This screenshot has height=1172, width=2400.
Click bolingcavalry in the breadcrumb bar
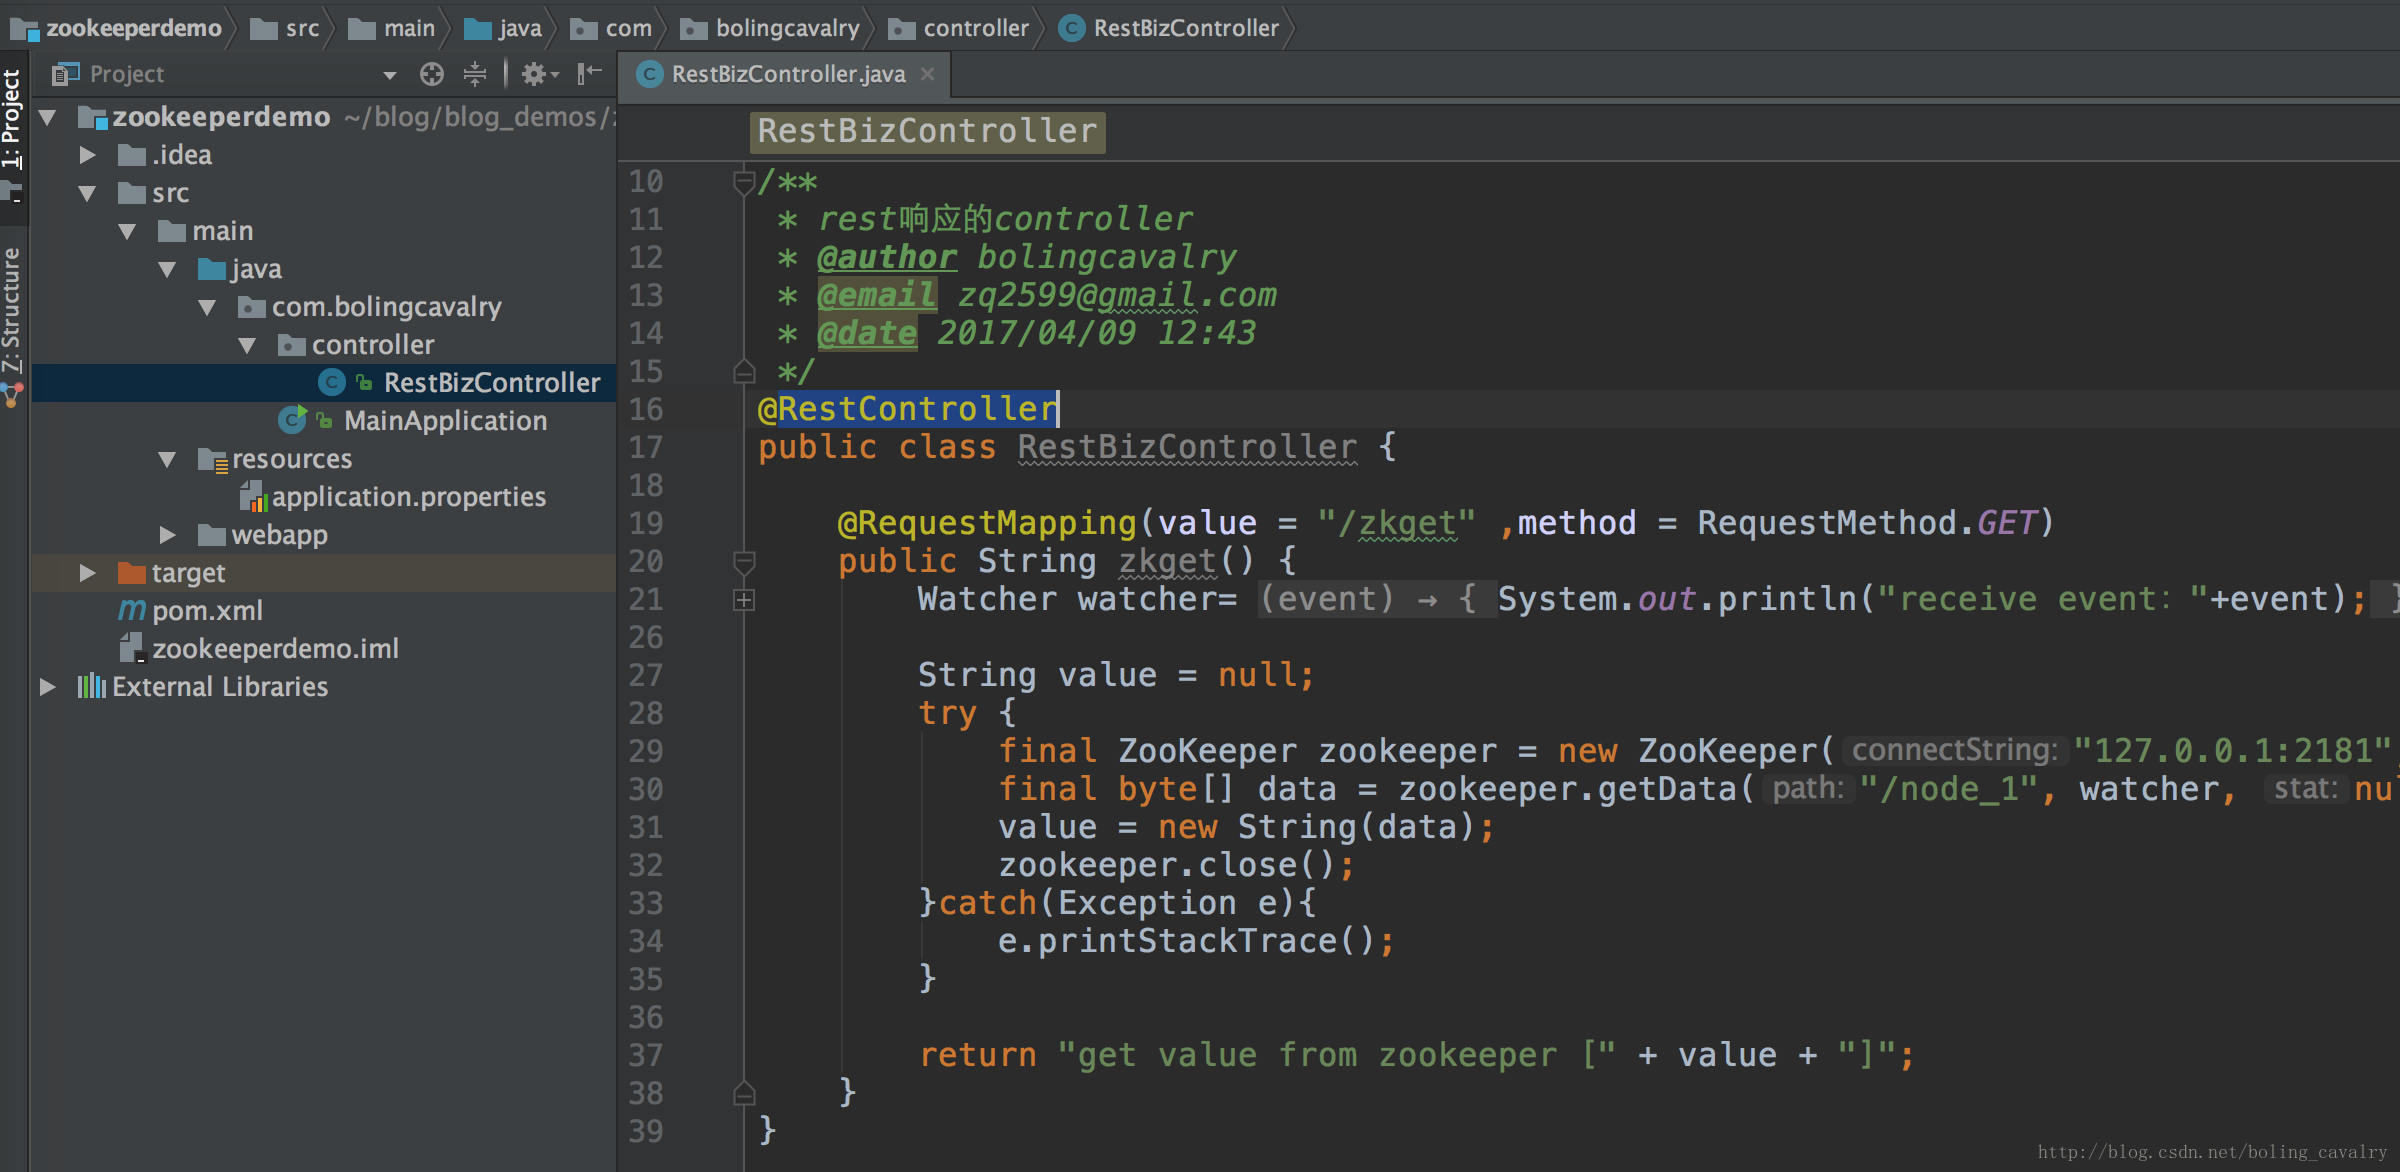pyautogui.click(x=786, y=28)
